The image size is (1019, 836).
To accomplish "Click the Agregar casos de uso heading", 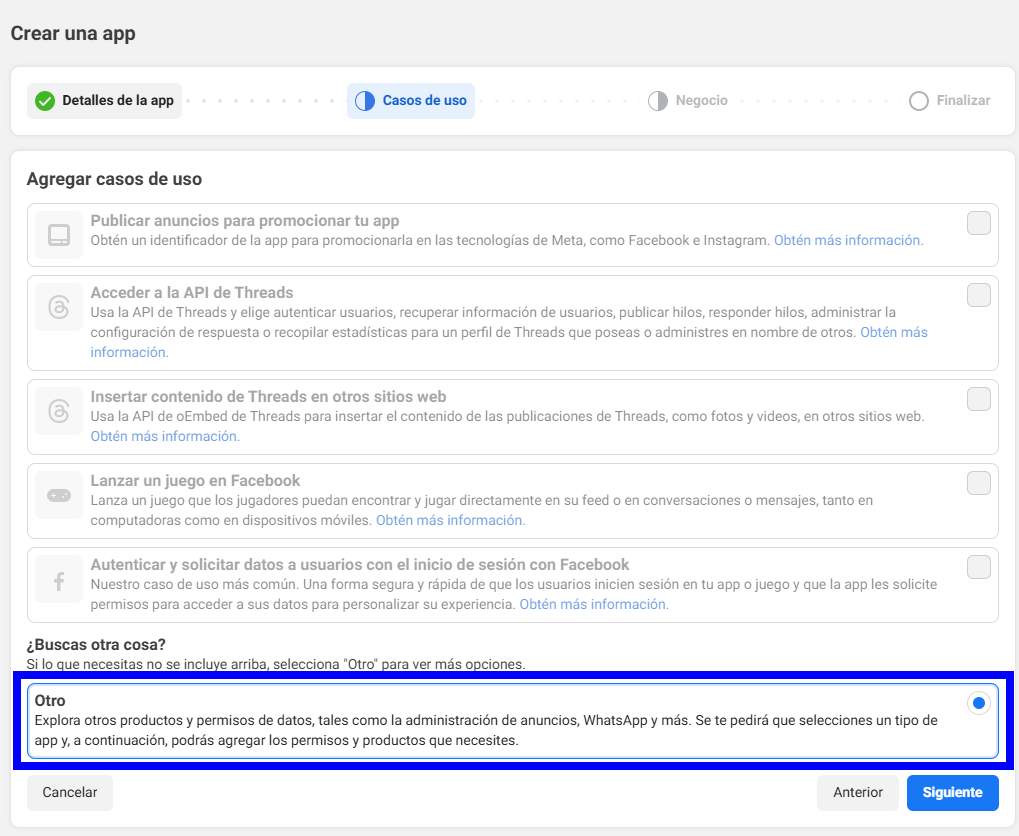I will pos(114,179).
